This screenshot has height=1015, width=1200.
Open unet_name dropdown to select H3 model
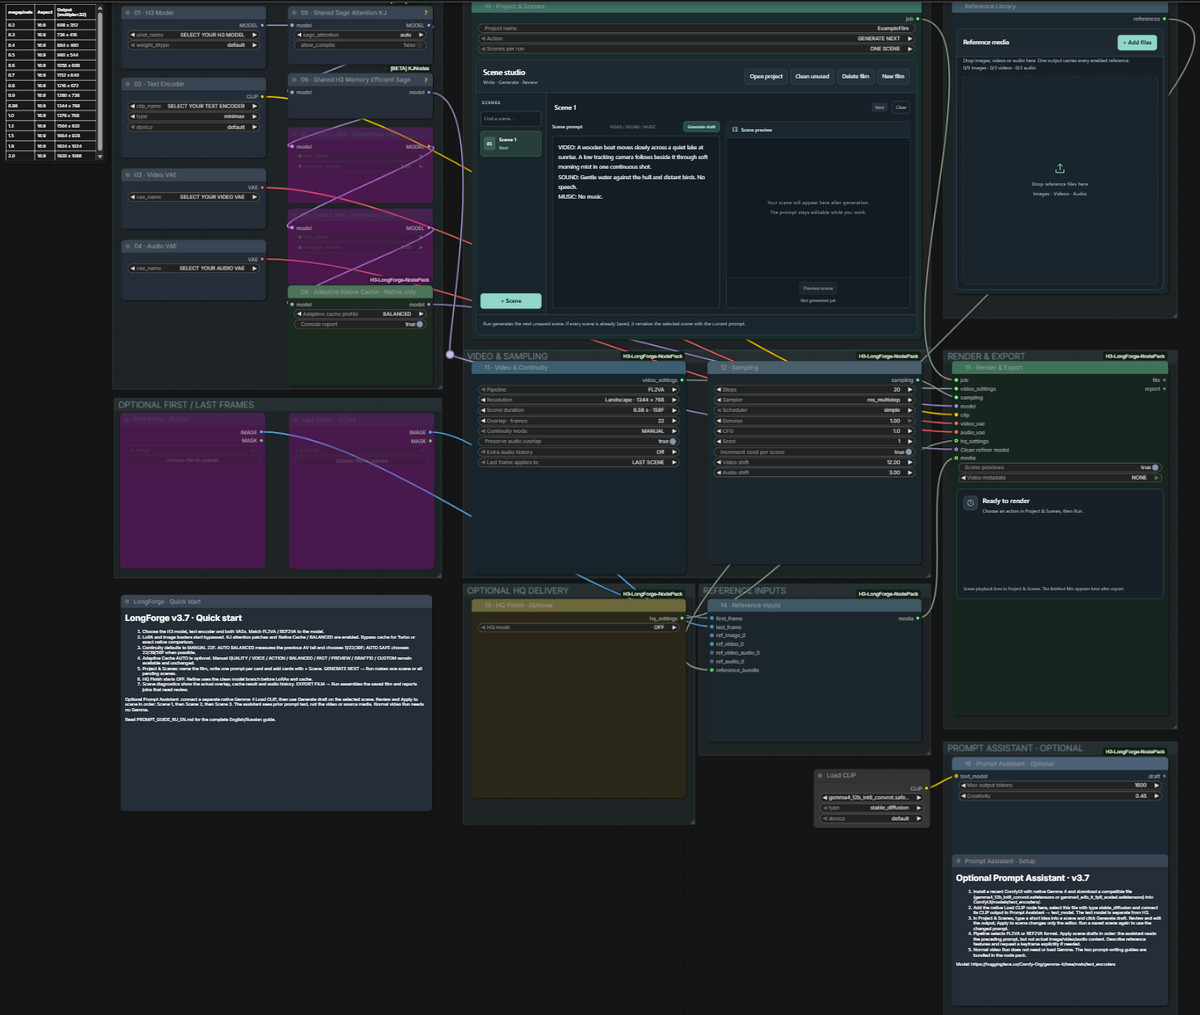pyautogui.click(x=193, y=35)
